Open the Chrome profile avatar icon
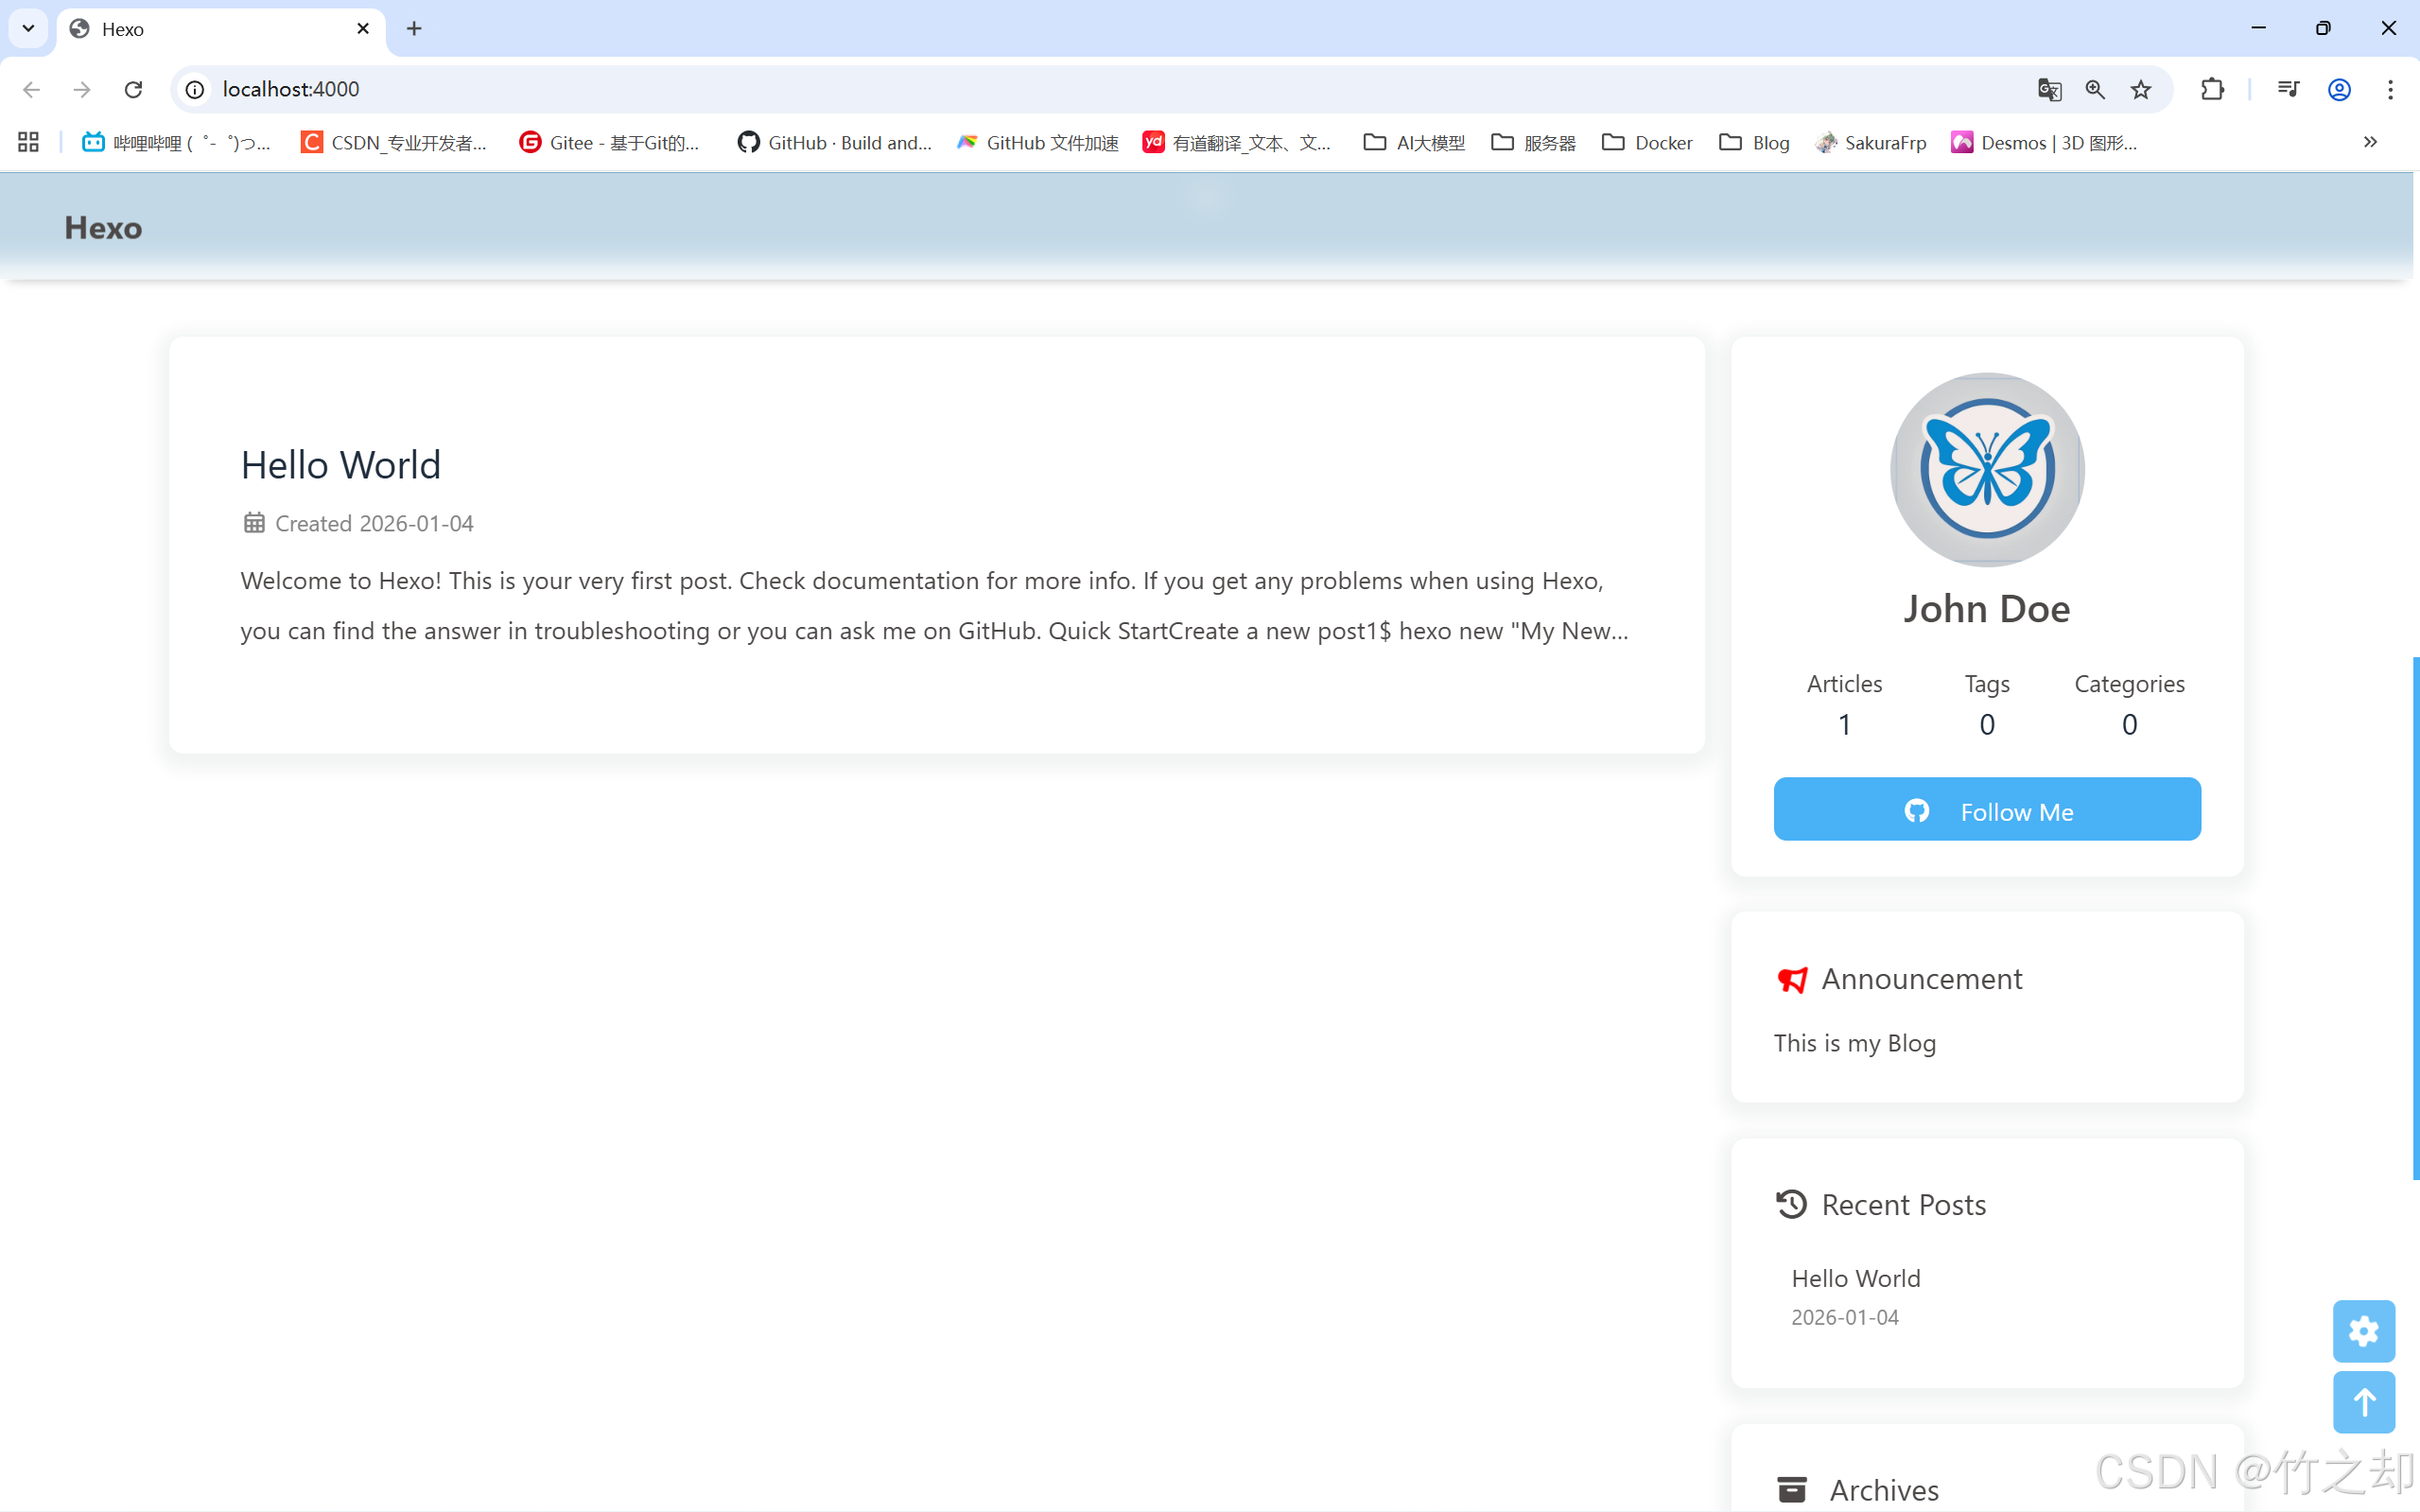Image resolution: width=2420 pixels, height=1512 pixels. pyautogui.click(x=2339, y=90)
